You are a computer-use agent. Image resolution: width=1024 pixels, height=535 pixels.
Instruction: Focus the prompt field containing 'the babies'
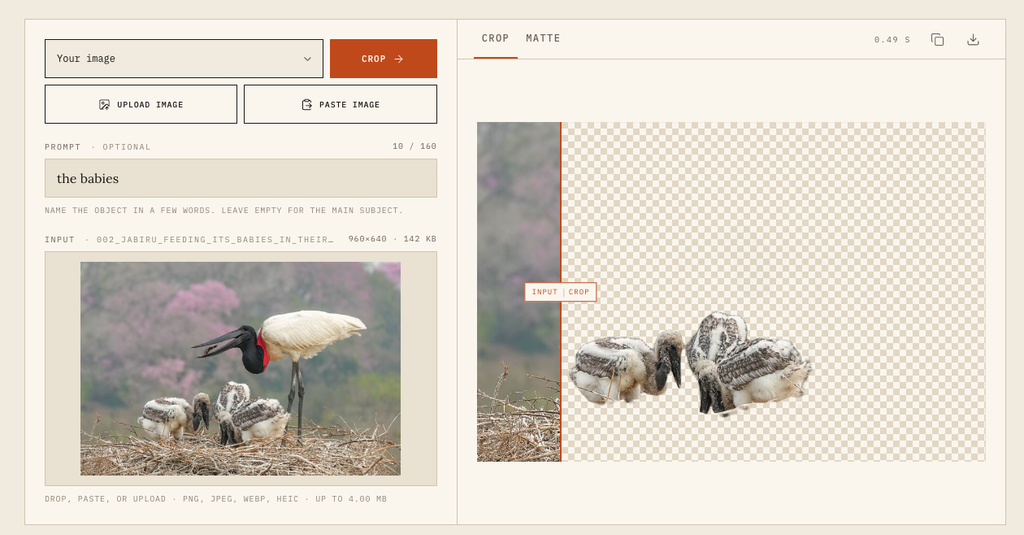241,178
